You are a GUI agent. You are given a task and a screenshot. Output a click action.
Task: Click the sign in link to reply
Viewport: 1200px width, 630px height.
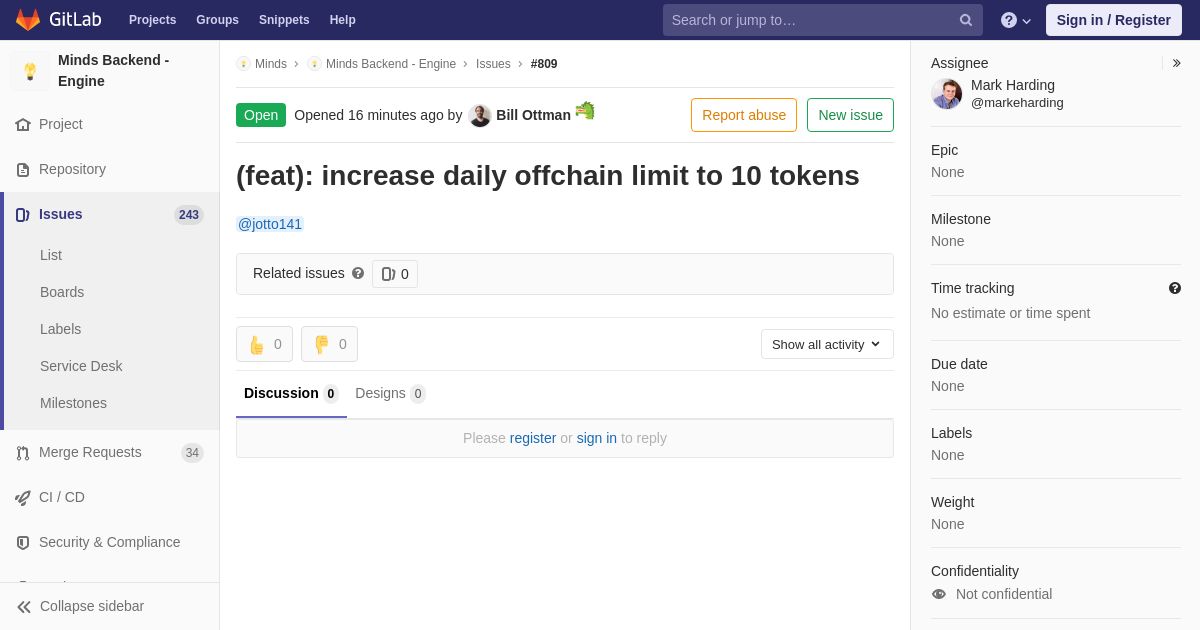(597, 438)
